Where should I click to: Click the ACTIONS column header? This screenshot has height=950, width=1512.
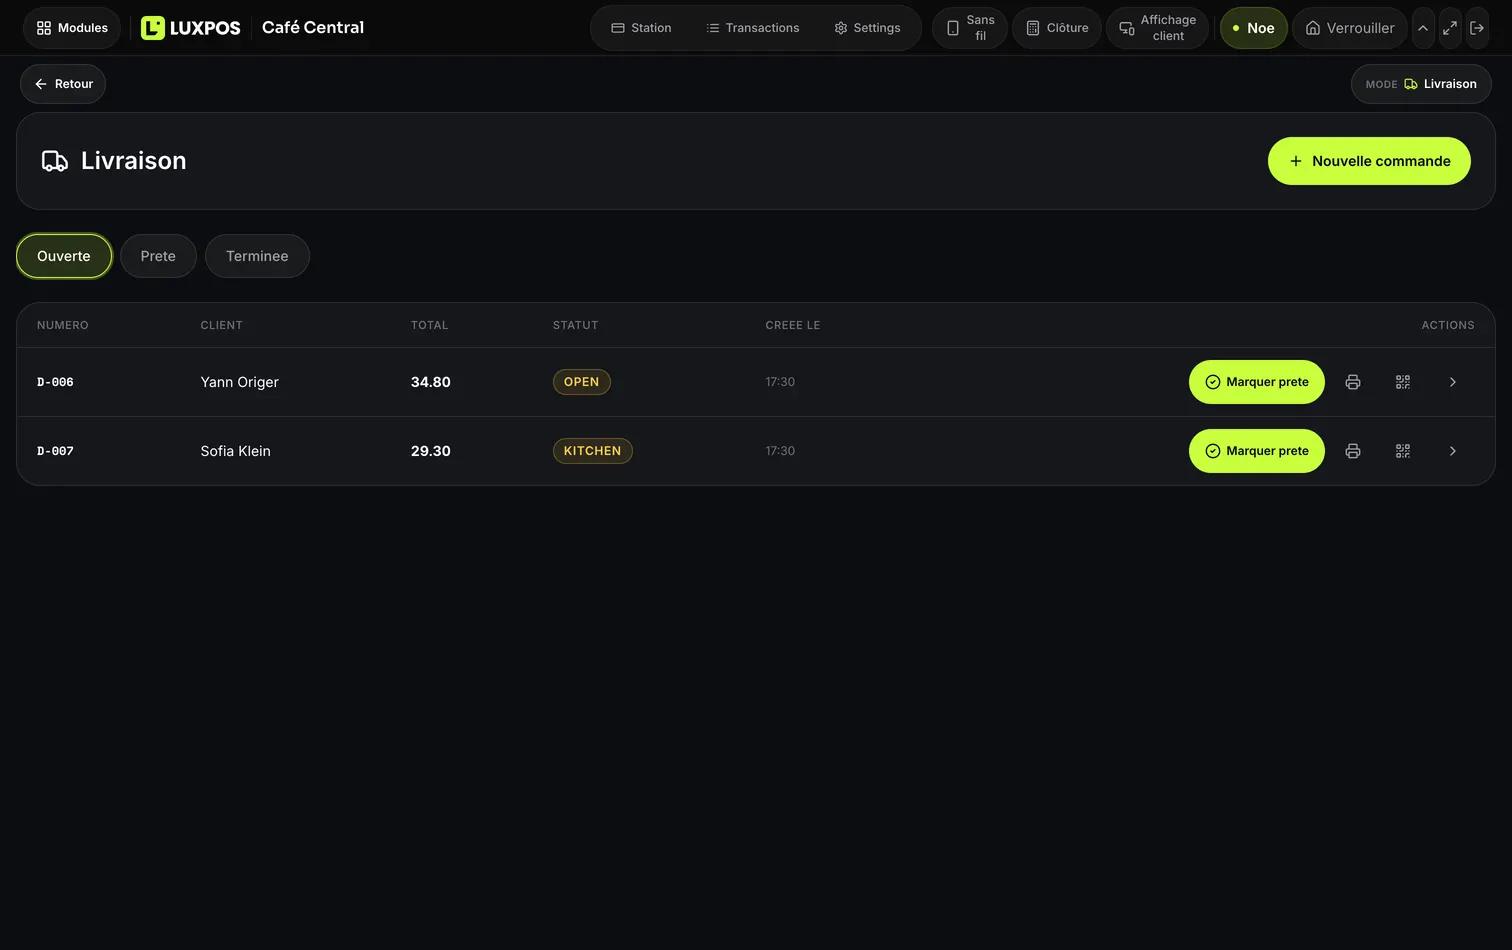[1448, 325]
